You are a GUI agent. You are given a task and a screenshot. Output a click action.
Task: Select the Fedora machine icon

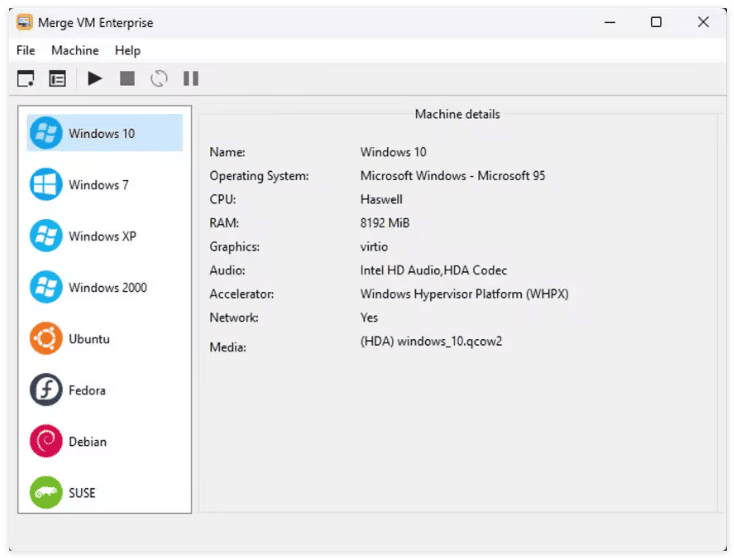(46, 389)
